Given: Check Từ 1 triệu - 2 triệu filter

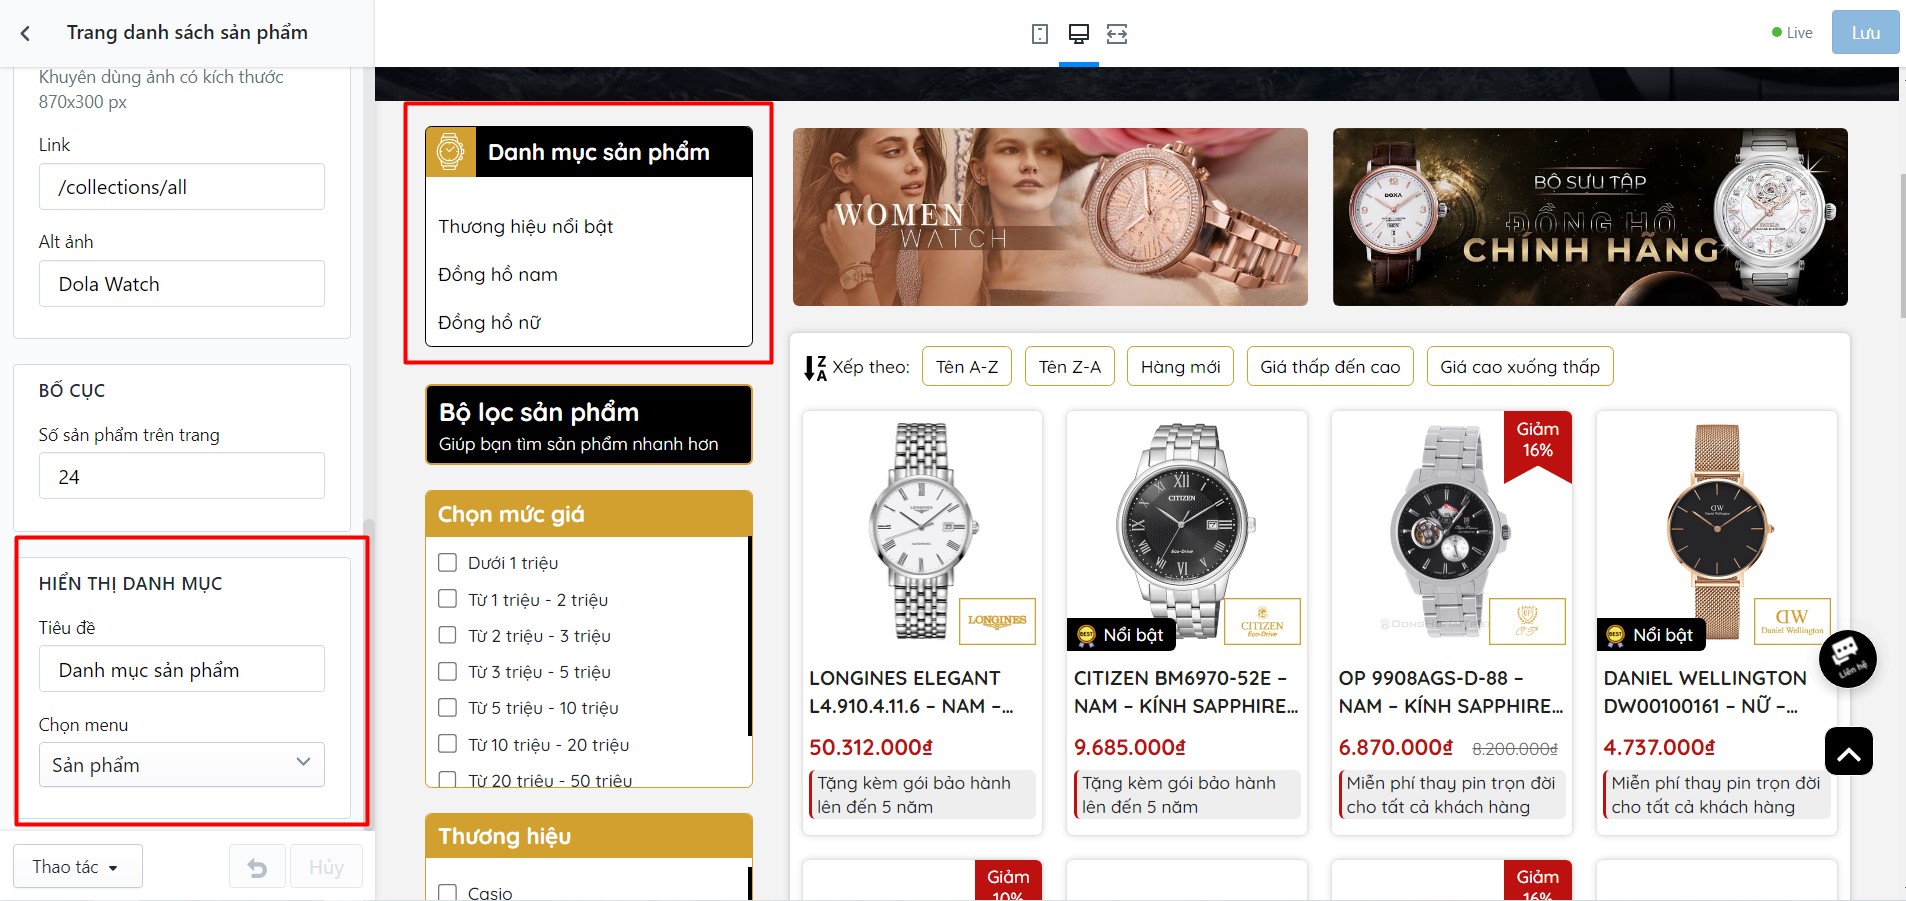Looking at the screenshot, I should point(448,599).
